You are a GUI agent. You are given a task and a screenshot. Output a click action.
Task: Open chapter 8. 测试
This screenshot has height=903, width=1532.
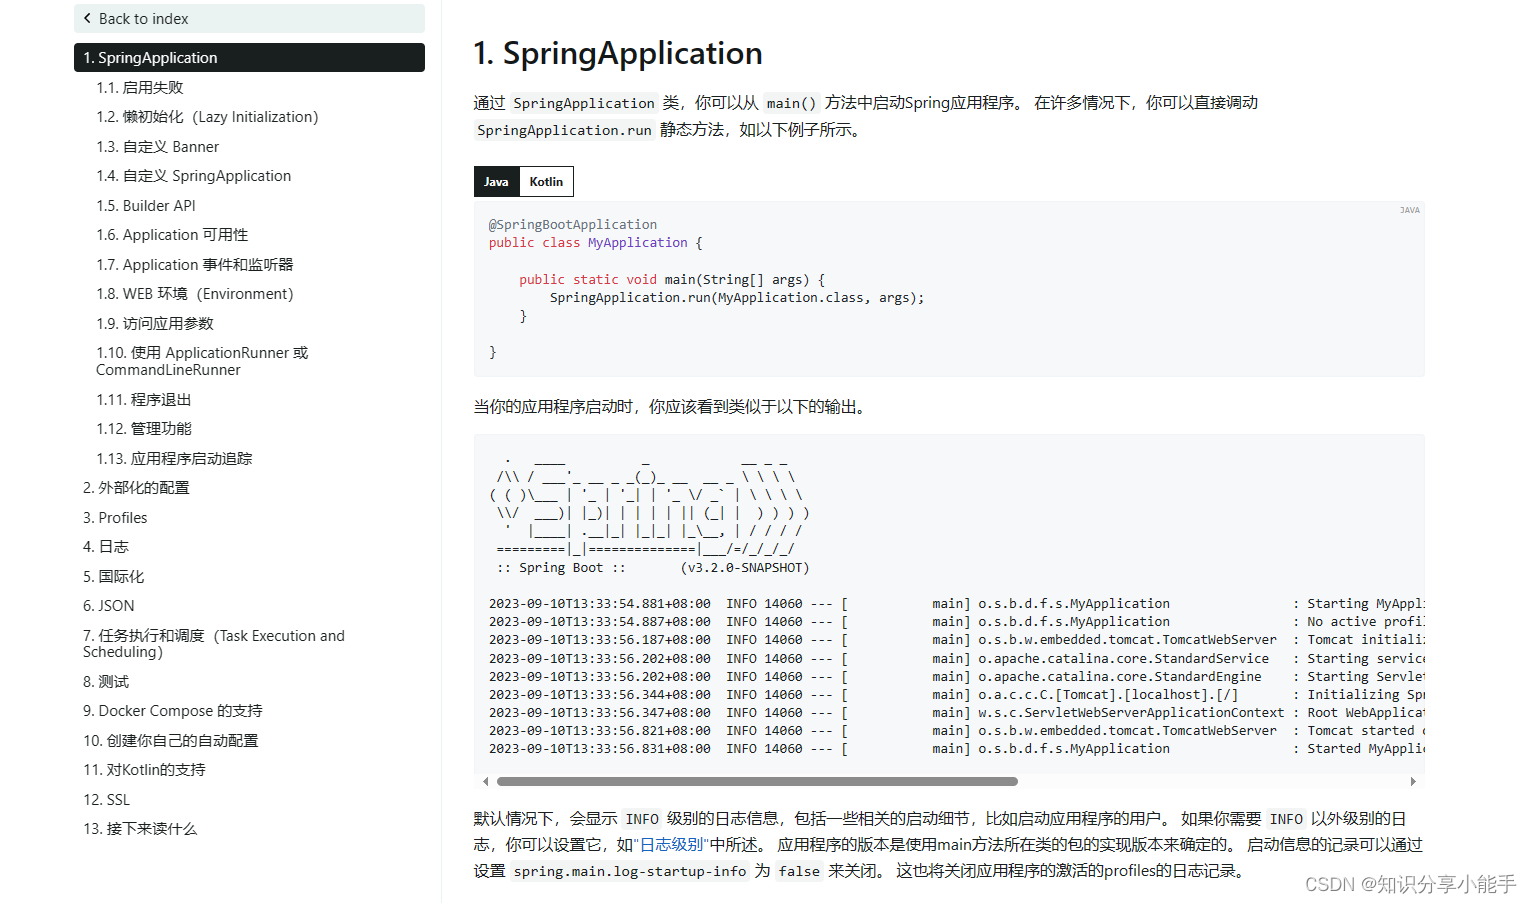click(106, 682)
